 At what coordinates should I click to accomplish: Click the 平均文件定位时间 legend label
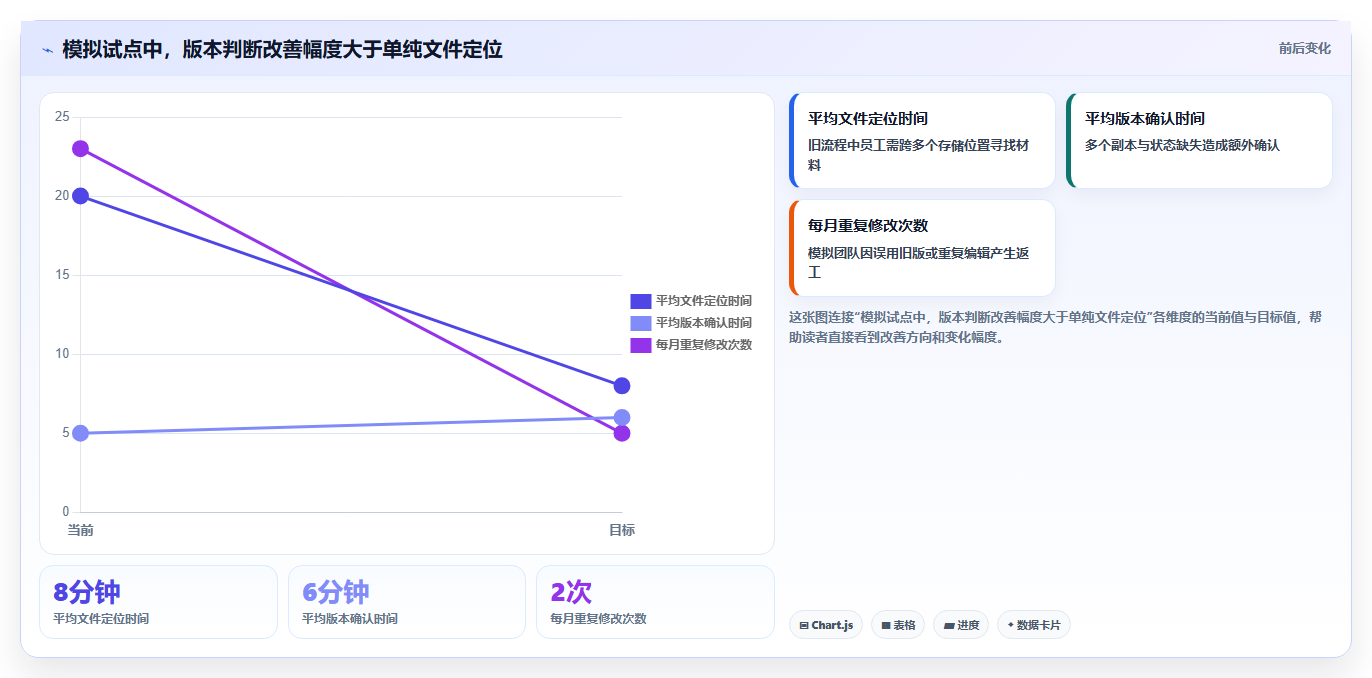[704, 301]
